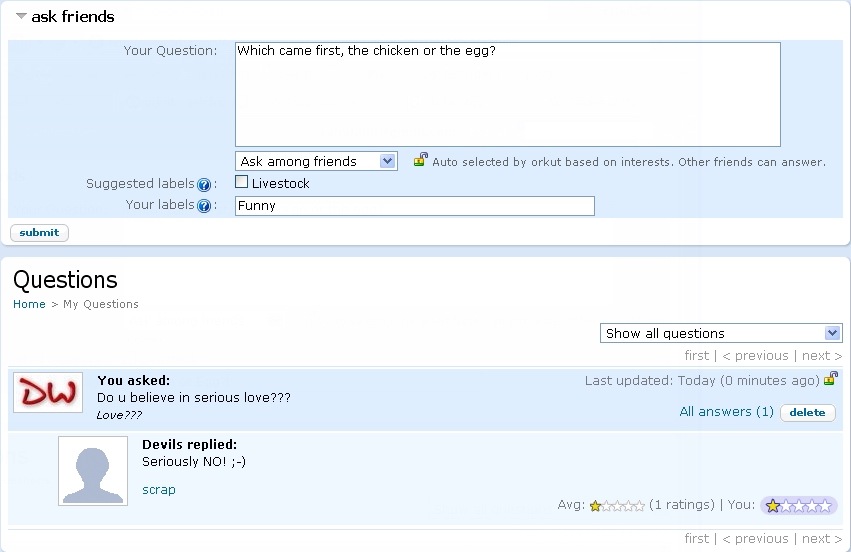Collapse the ask friends section triangle

pyautogui.click(x=21, y=16)
